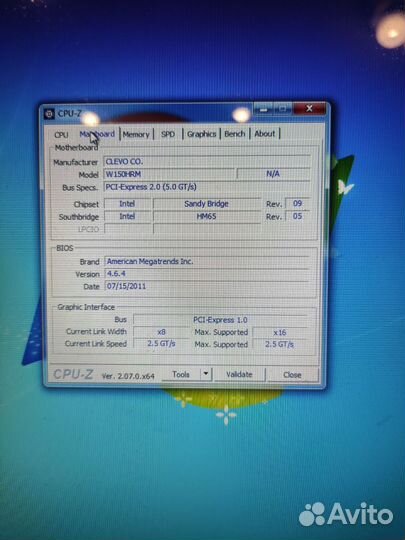Click the Sandy Bridge chipset field
The height and width of the screenshot is (540, 405).
click(207, 204)
